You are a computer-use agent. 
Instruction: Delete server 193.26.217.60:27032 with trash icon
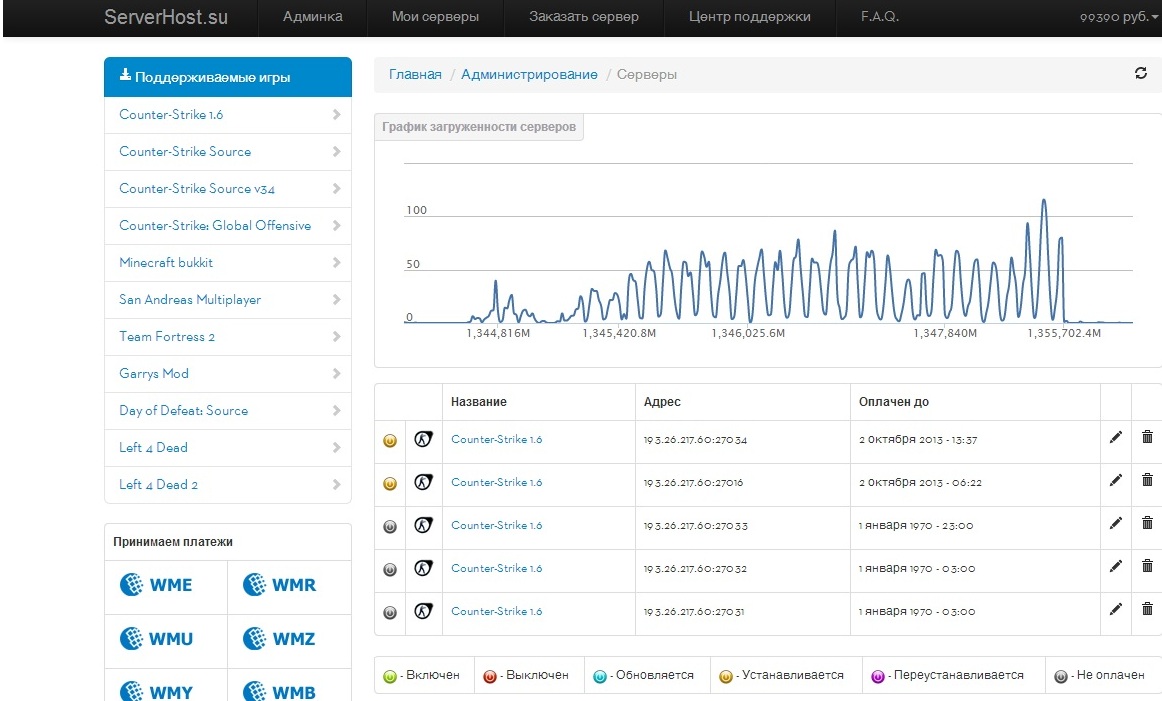point(1147,565)
